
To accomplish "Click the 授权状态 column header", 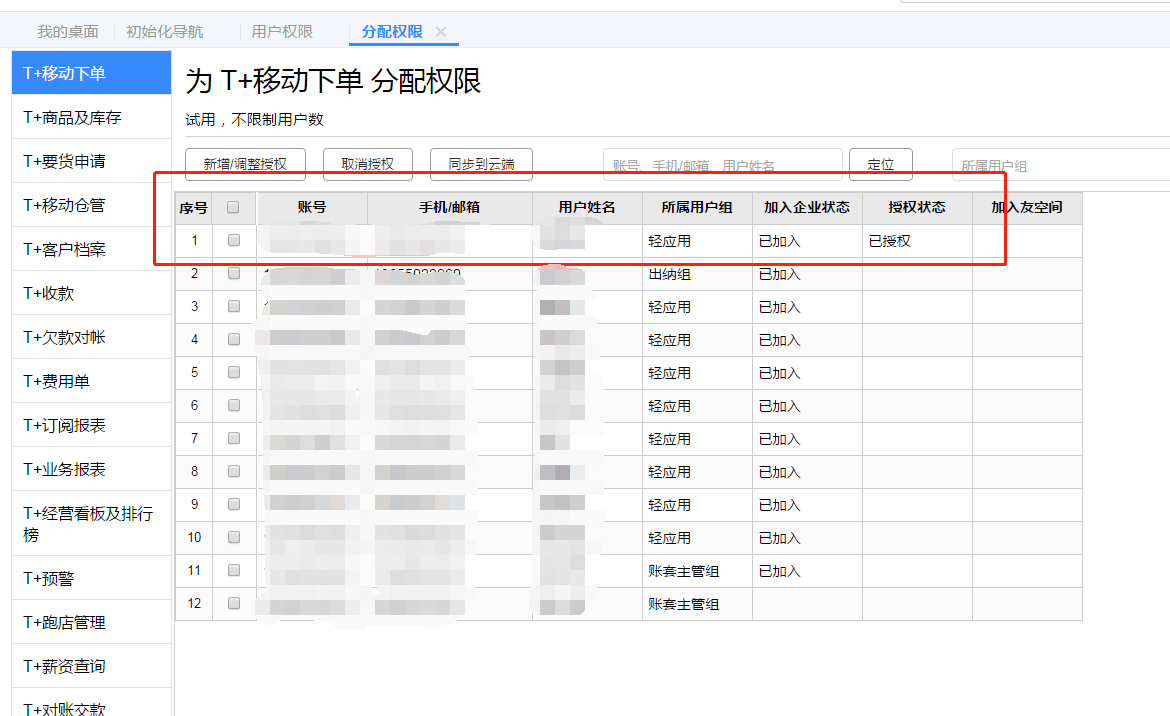I will (x=917, y=207).
